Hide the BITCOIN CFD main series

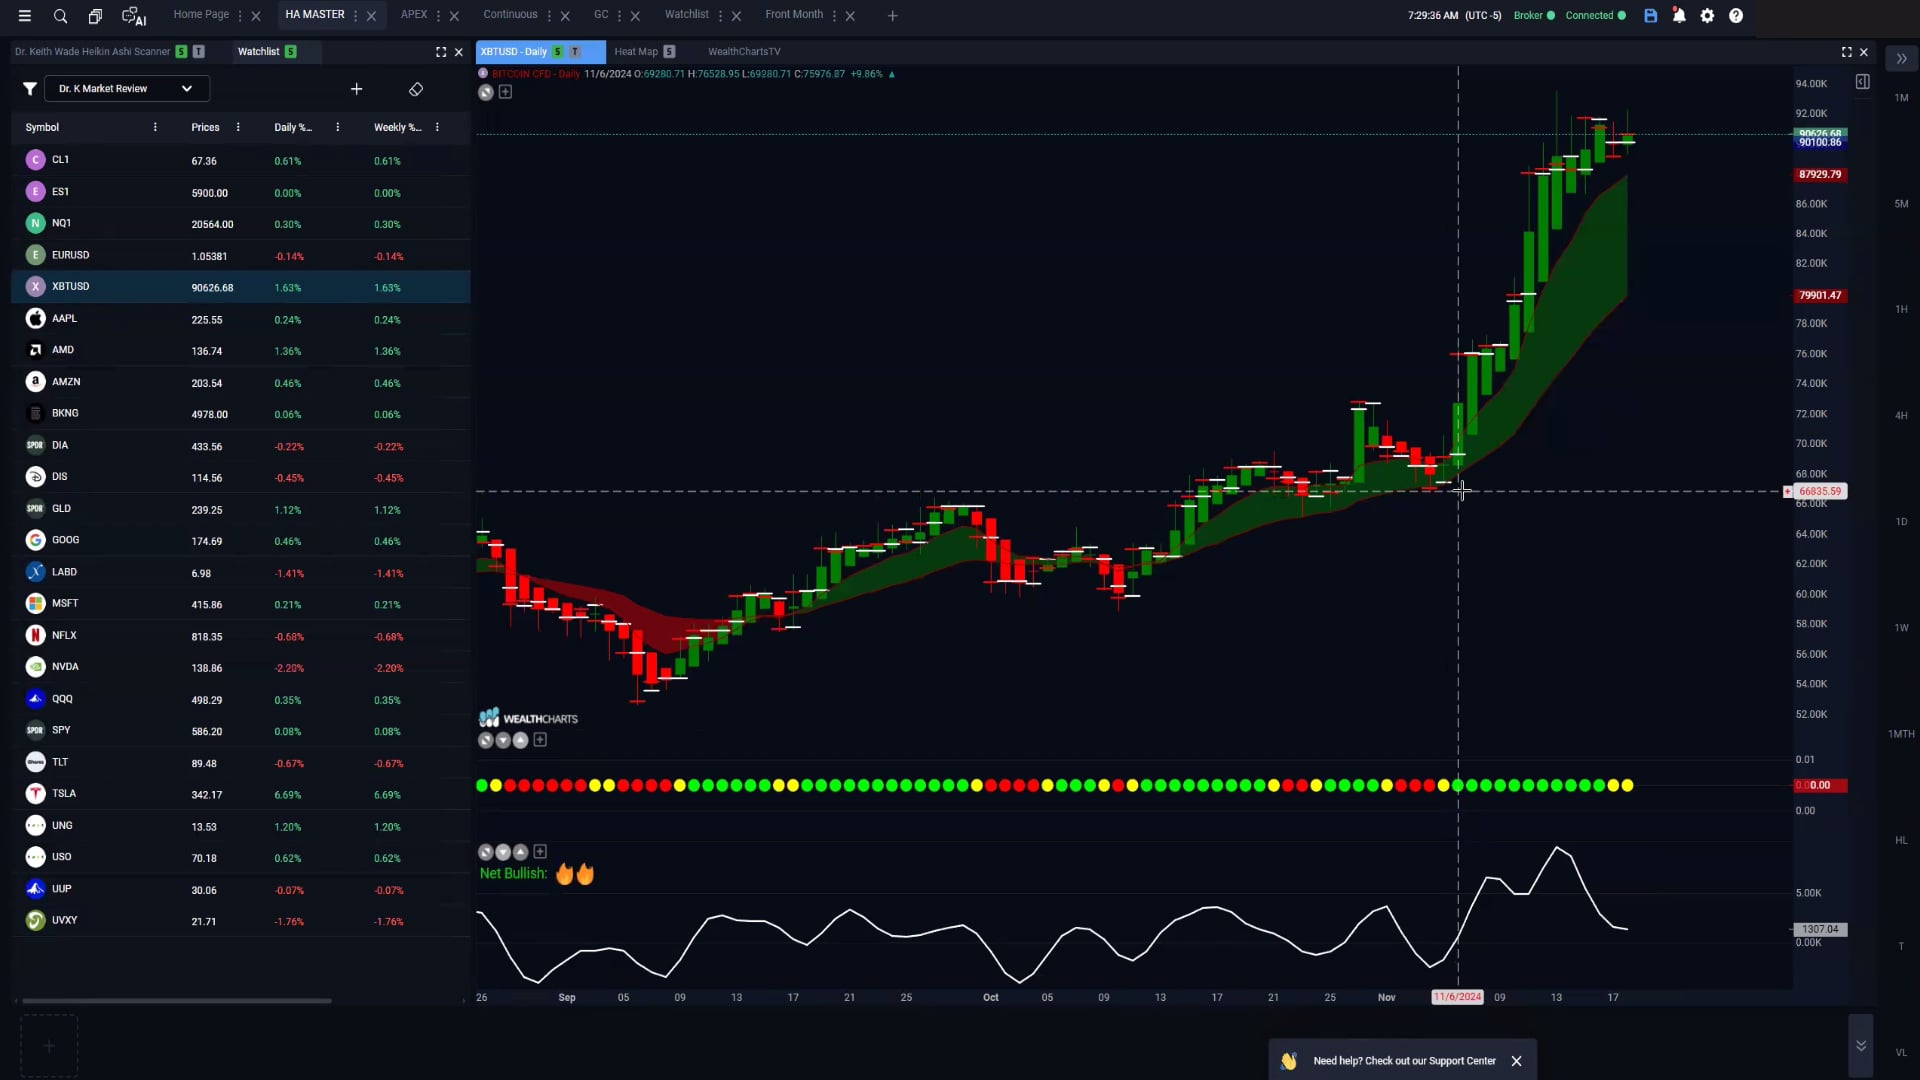486,92
